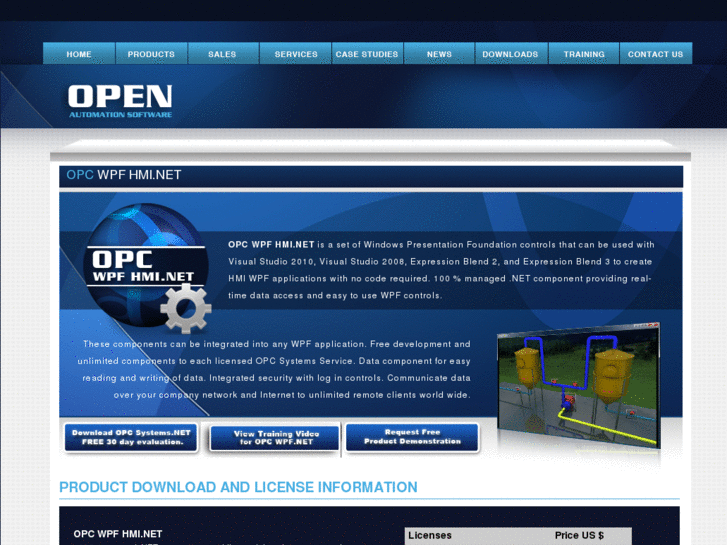The height and width of the screenshot is (545, 727).
Task: Select SERVICES in the navigation bar
Action: click(295, 53)
